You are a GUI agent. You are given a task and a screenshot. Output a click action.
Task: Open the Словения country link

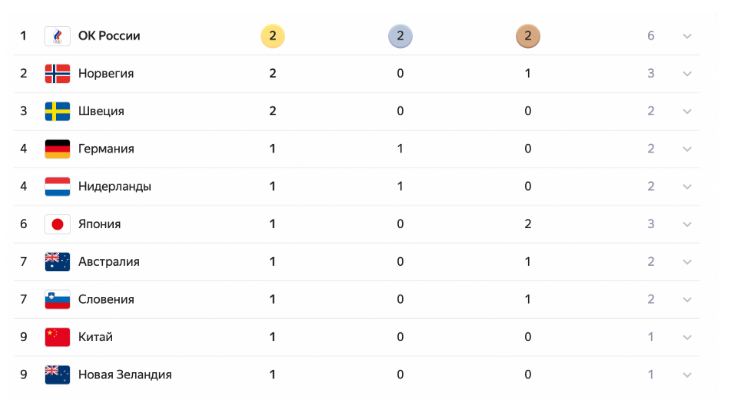pyautogui.click(x=106, y=299)
